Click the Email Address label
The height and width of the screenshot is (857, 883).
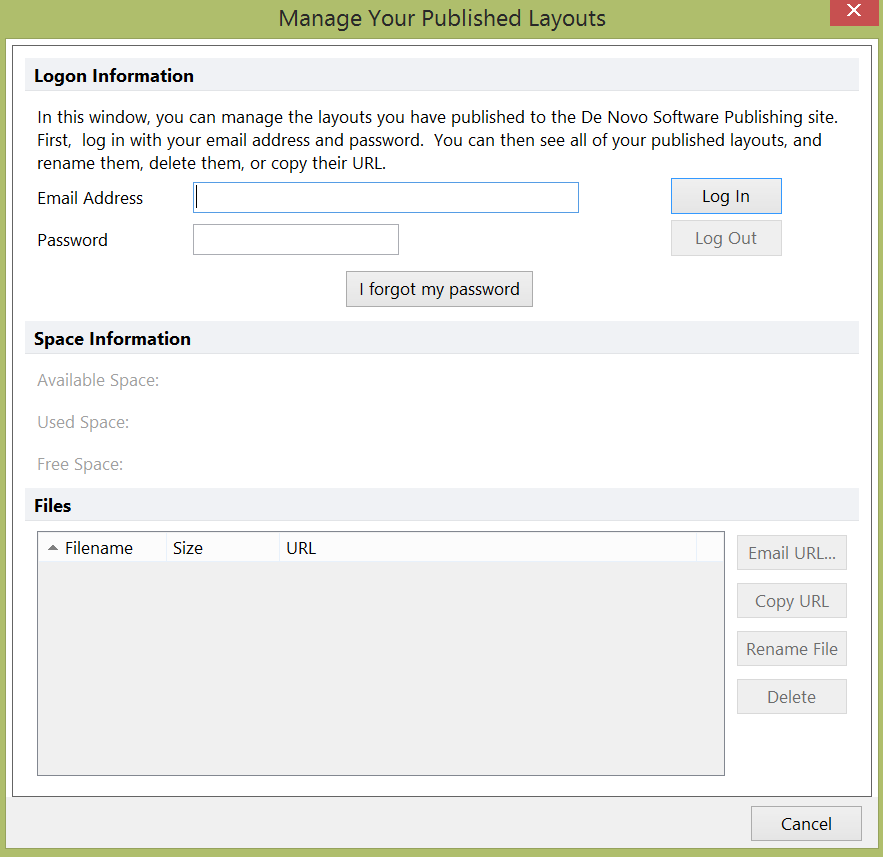tap(90, 198)
